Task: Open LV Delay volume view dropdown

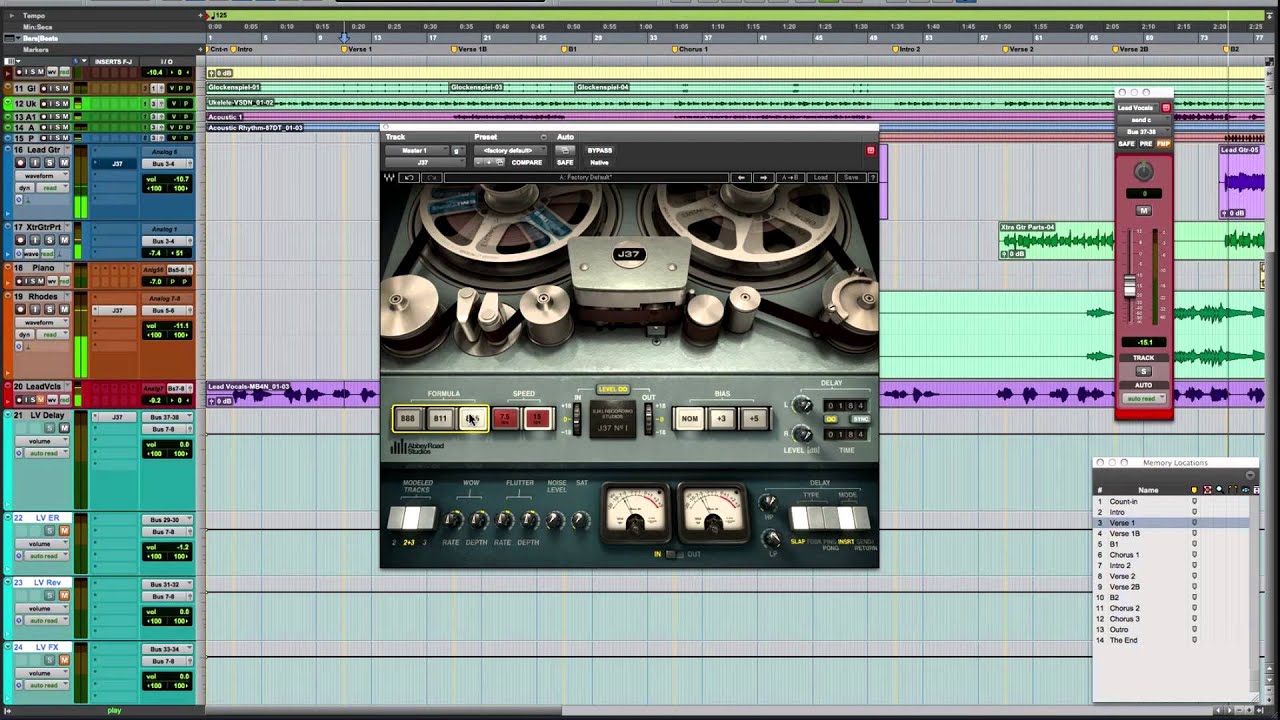Action: click(x=40, y=441)
